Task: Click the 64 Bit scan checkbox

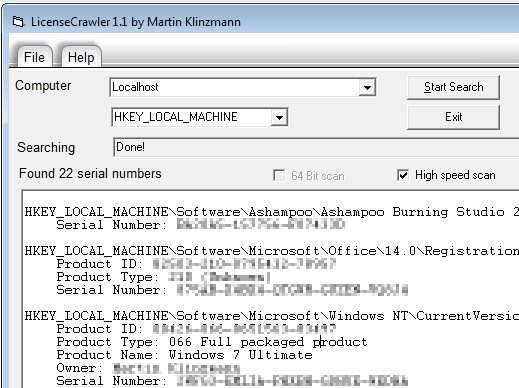Action: coord(279,175)
